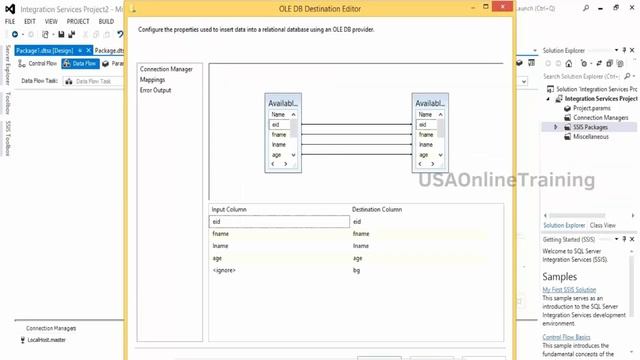Select the Error Output page
The height and width of the screenshot is (360, 640).
point(156,90)
